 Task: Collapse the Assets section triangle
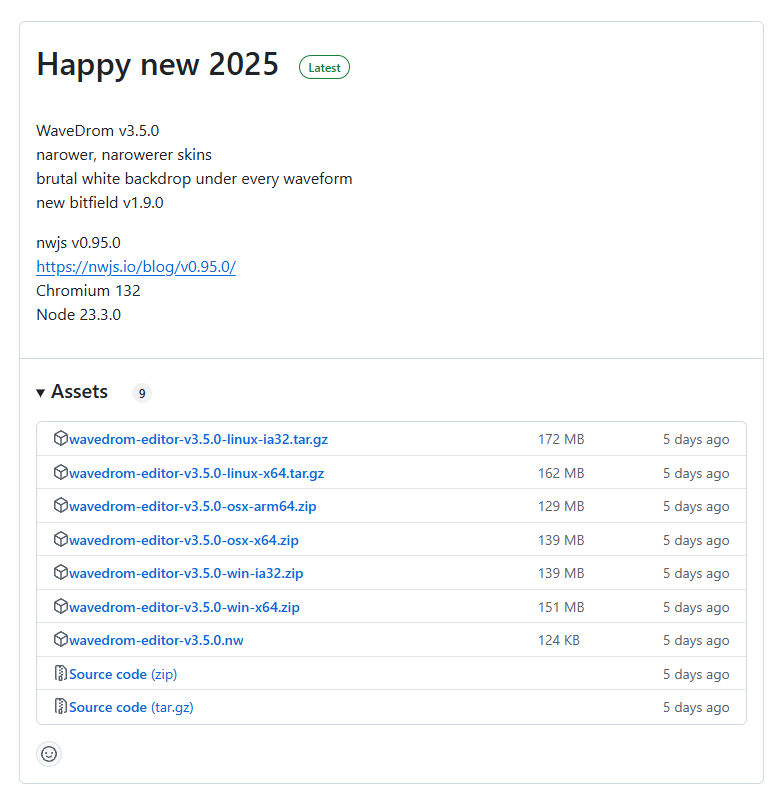tap(40, 393)
